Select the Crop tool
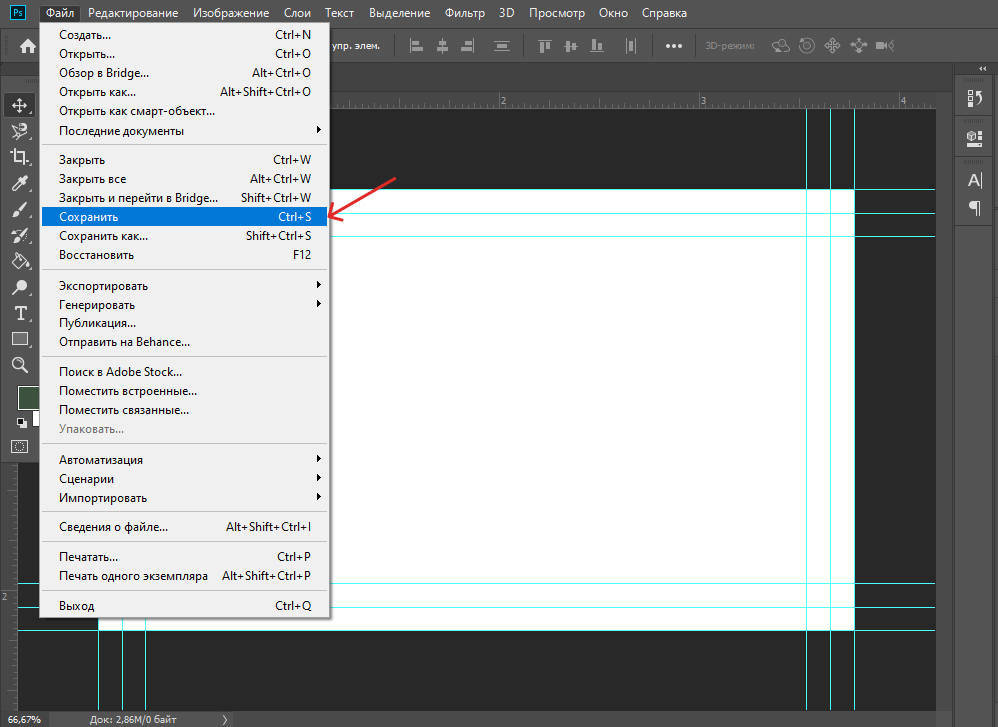This screenshot has width=998, height=727. 19,157
